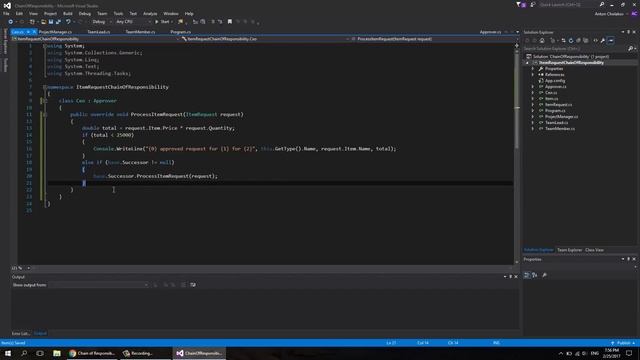Open the member dropdown showing ProcessItemRequest
640x360 pixels.
tap(435, 39)
